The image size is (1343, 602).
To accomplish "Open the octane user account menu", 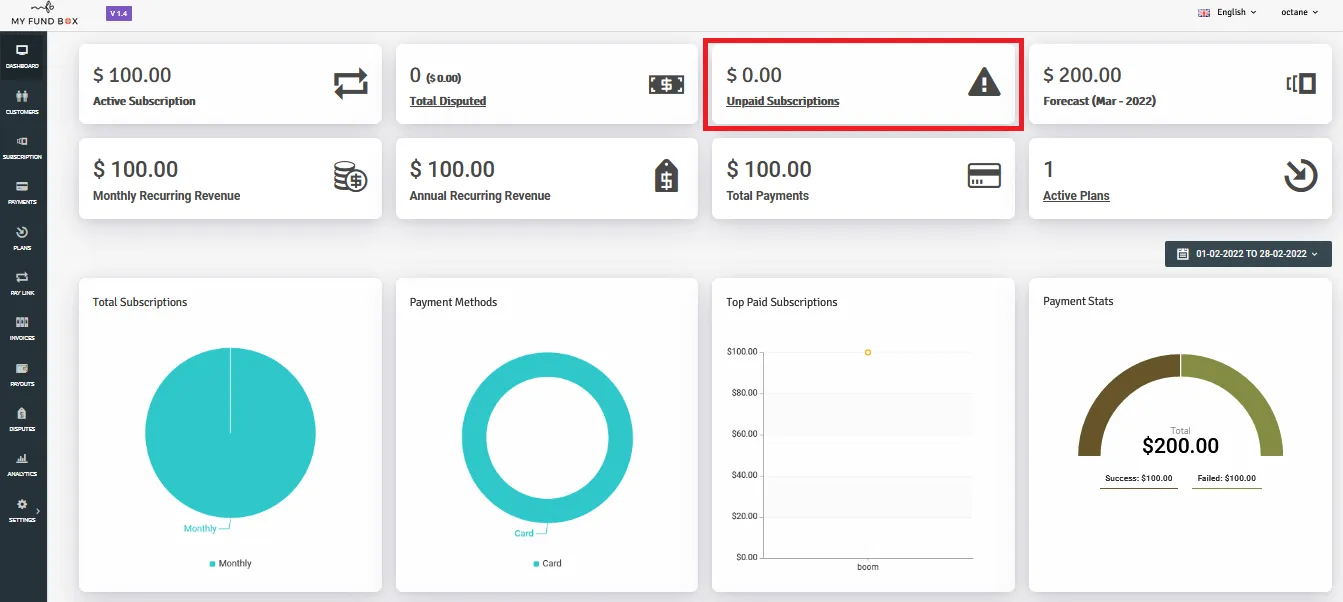I will (1300, 12).
